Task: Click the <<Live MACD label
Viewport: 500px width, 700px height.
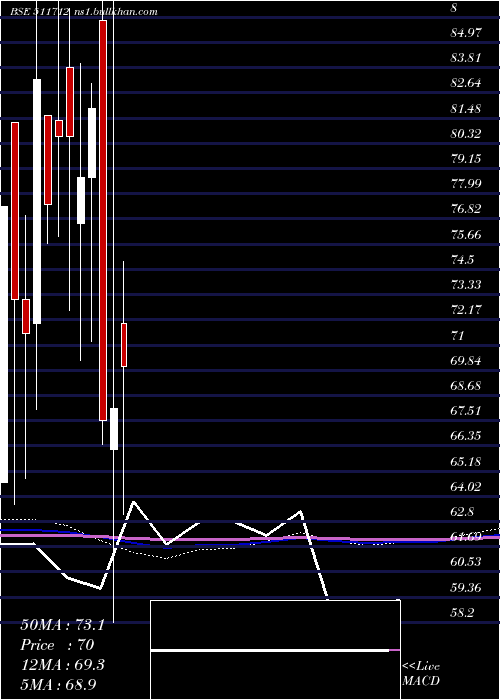Action: [421, 673]
